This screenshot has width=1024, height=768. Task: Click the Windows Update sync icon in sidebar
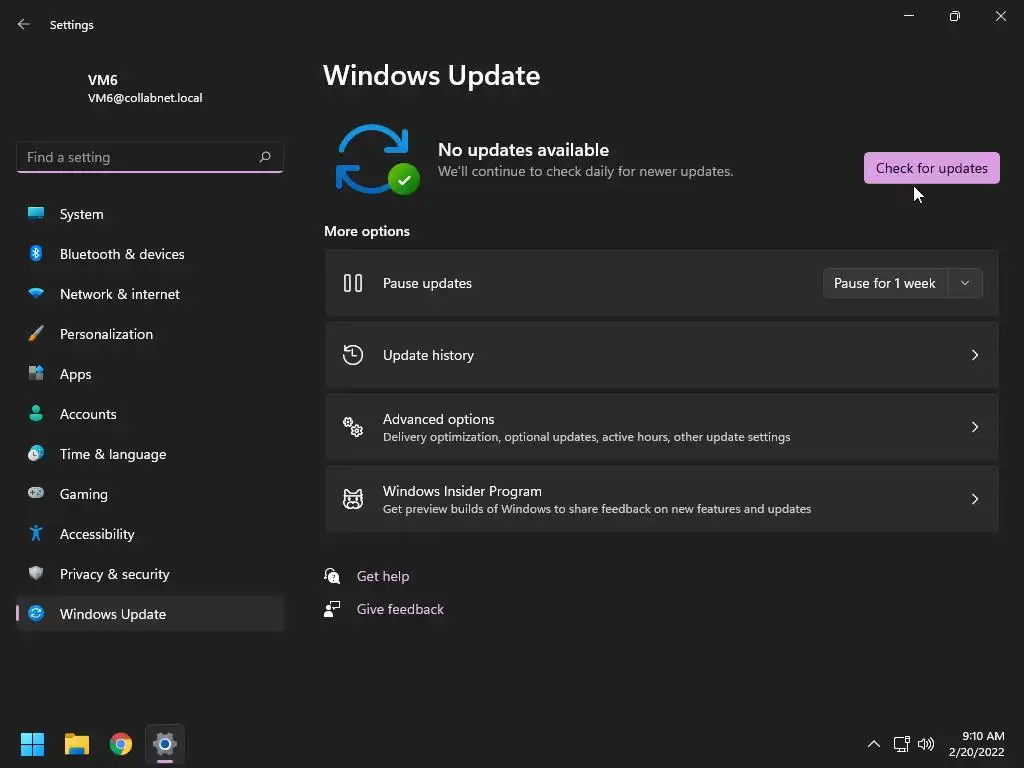36,613
